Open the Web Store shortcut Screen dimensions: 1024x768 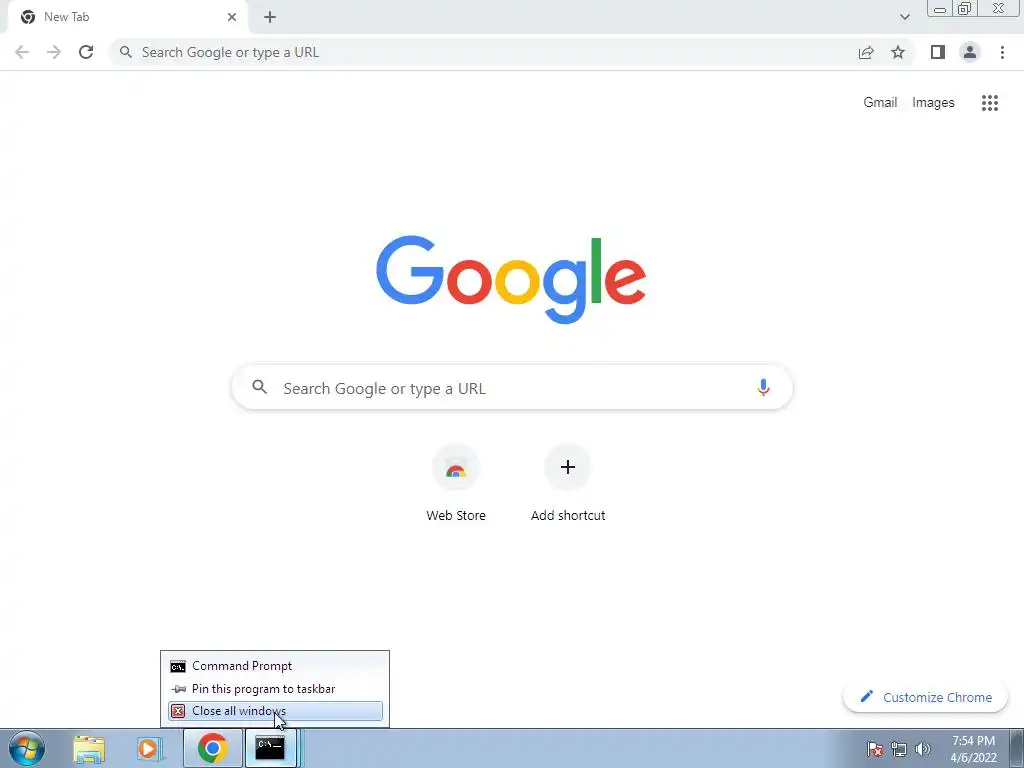(x=456, y=483)
